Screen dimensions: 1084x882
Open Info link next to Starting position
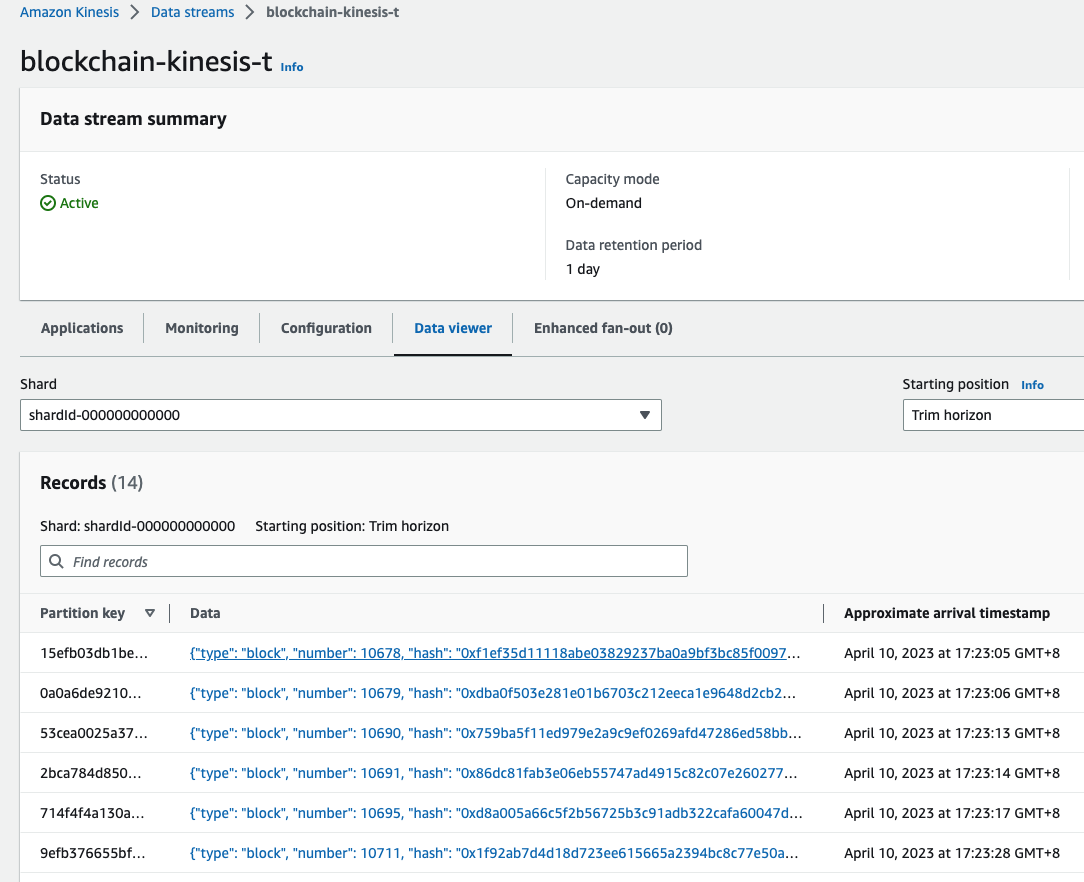point(1032,385)
